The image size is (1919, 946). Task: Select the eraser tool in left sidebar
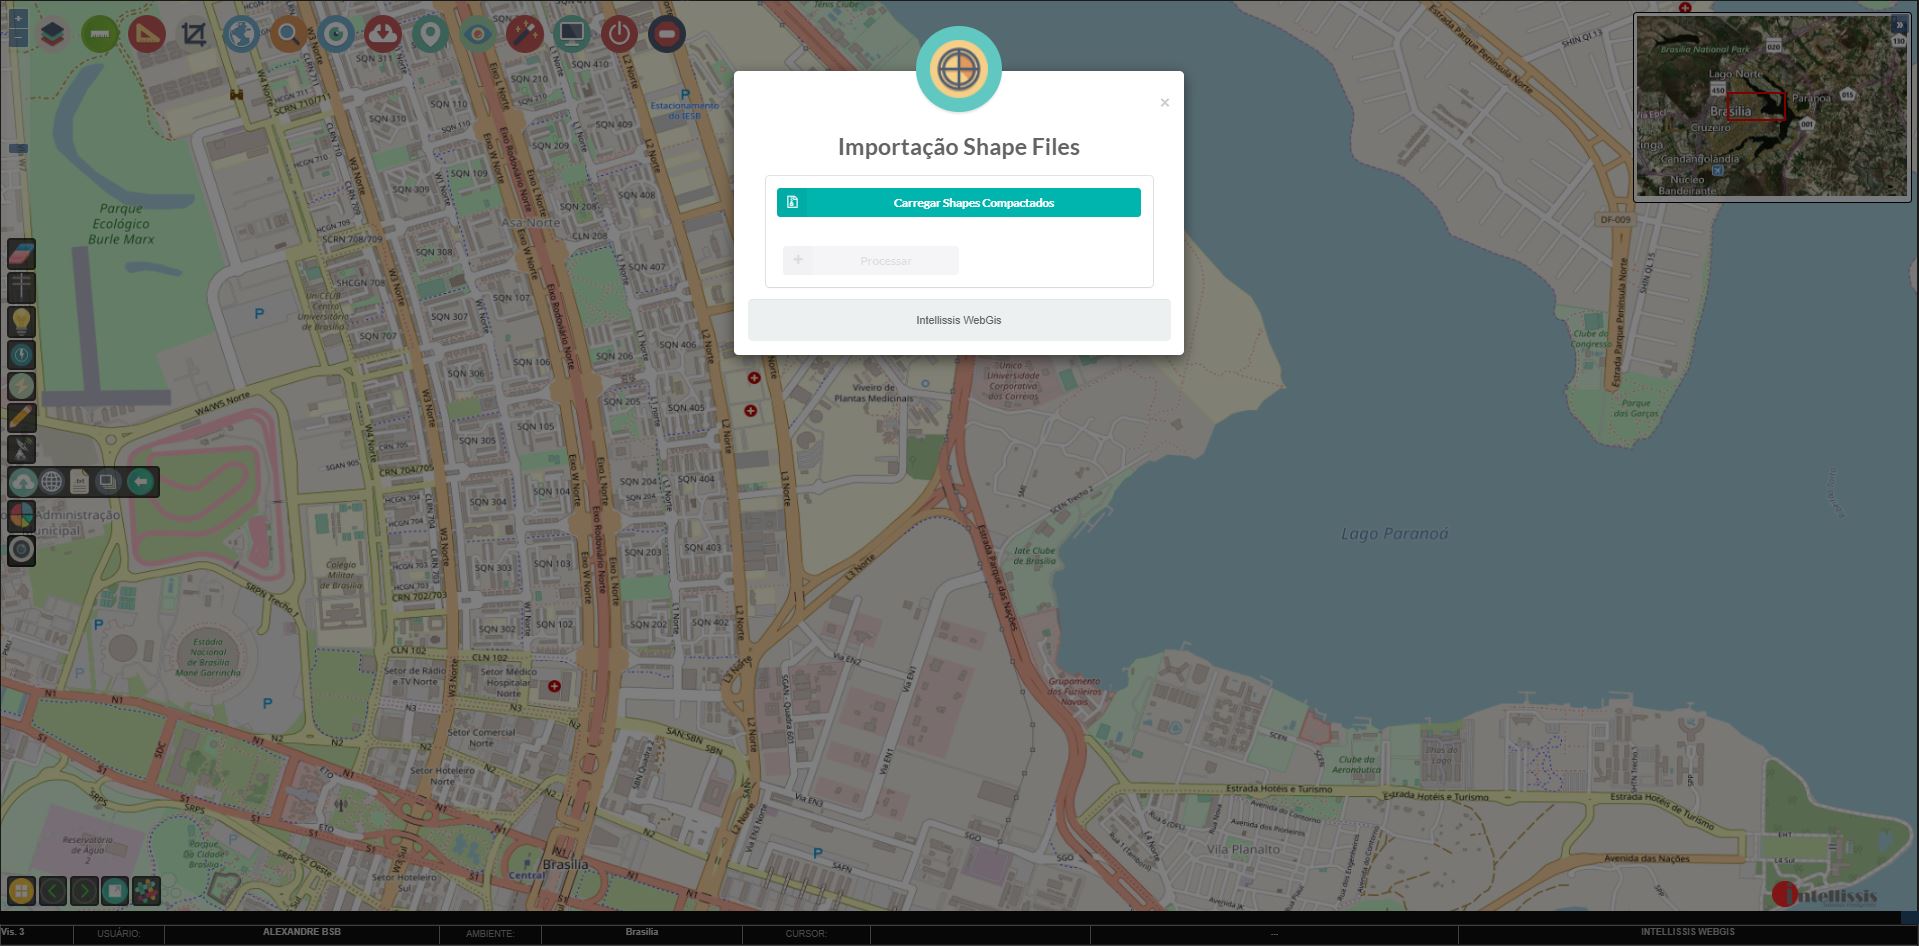(21, 254)
